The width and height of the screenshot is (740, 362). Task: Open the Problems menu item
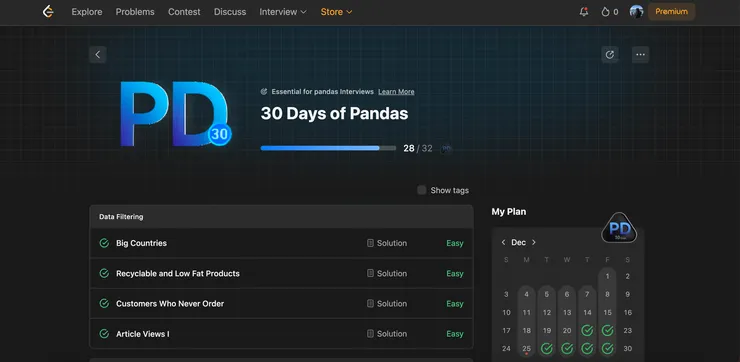[135, 12]
